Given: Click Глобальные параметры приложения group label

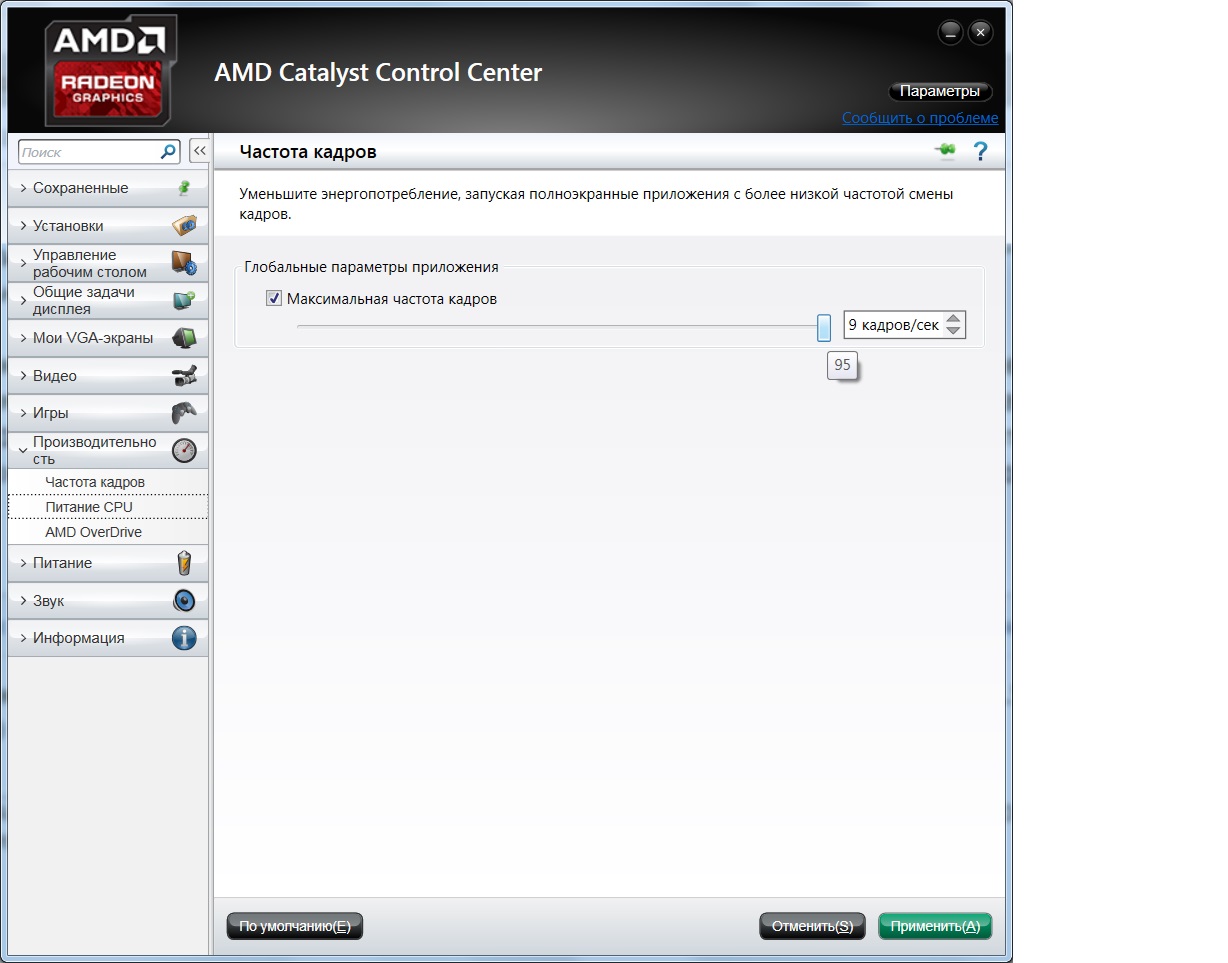Looking at the screenshot, I should pos(371,267).
